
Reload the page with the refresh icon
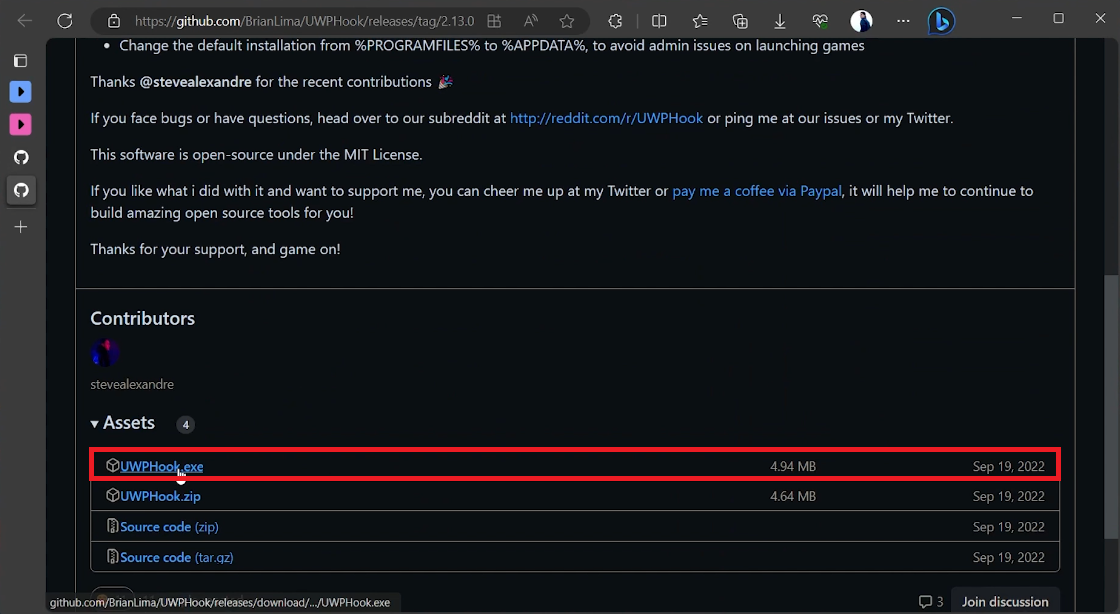coord(65,21)
